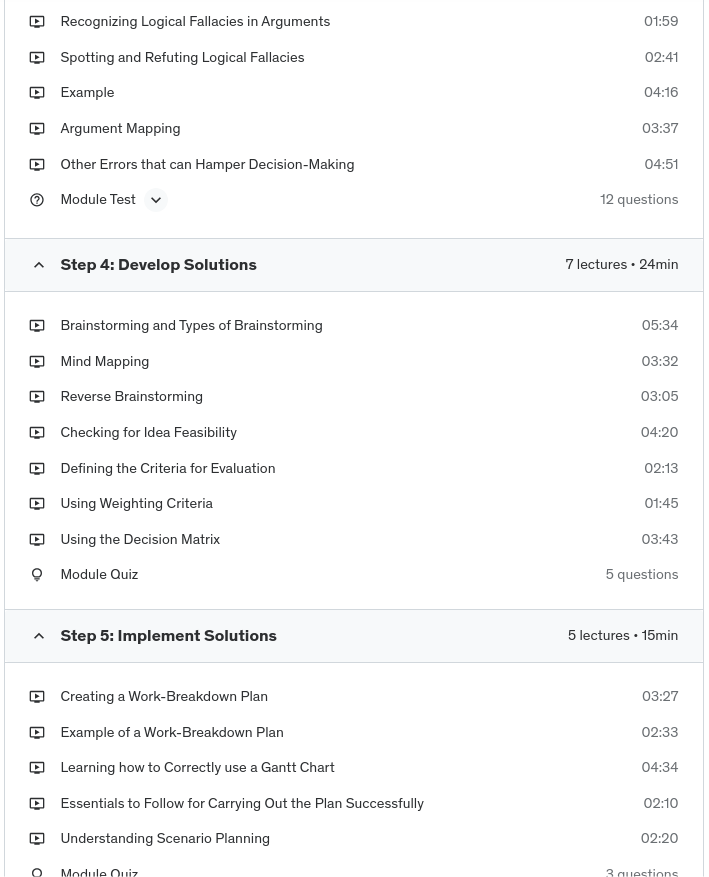Click video icon next to Using the Decision Matrix
The height and width of the screenshot is (877, 709).
(x=37, y=540)
